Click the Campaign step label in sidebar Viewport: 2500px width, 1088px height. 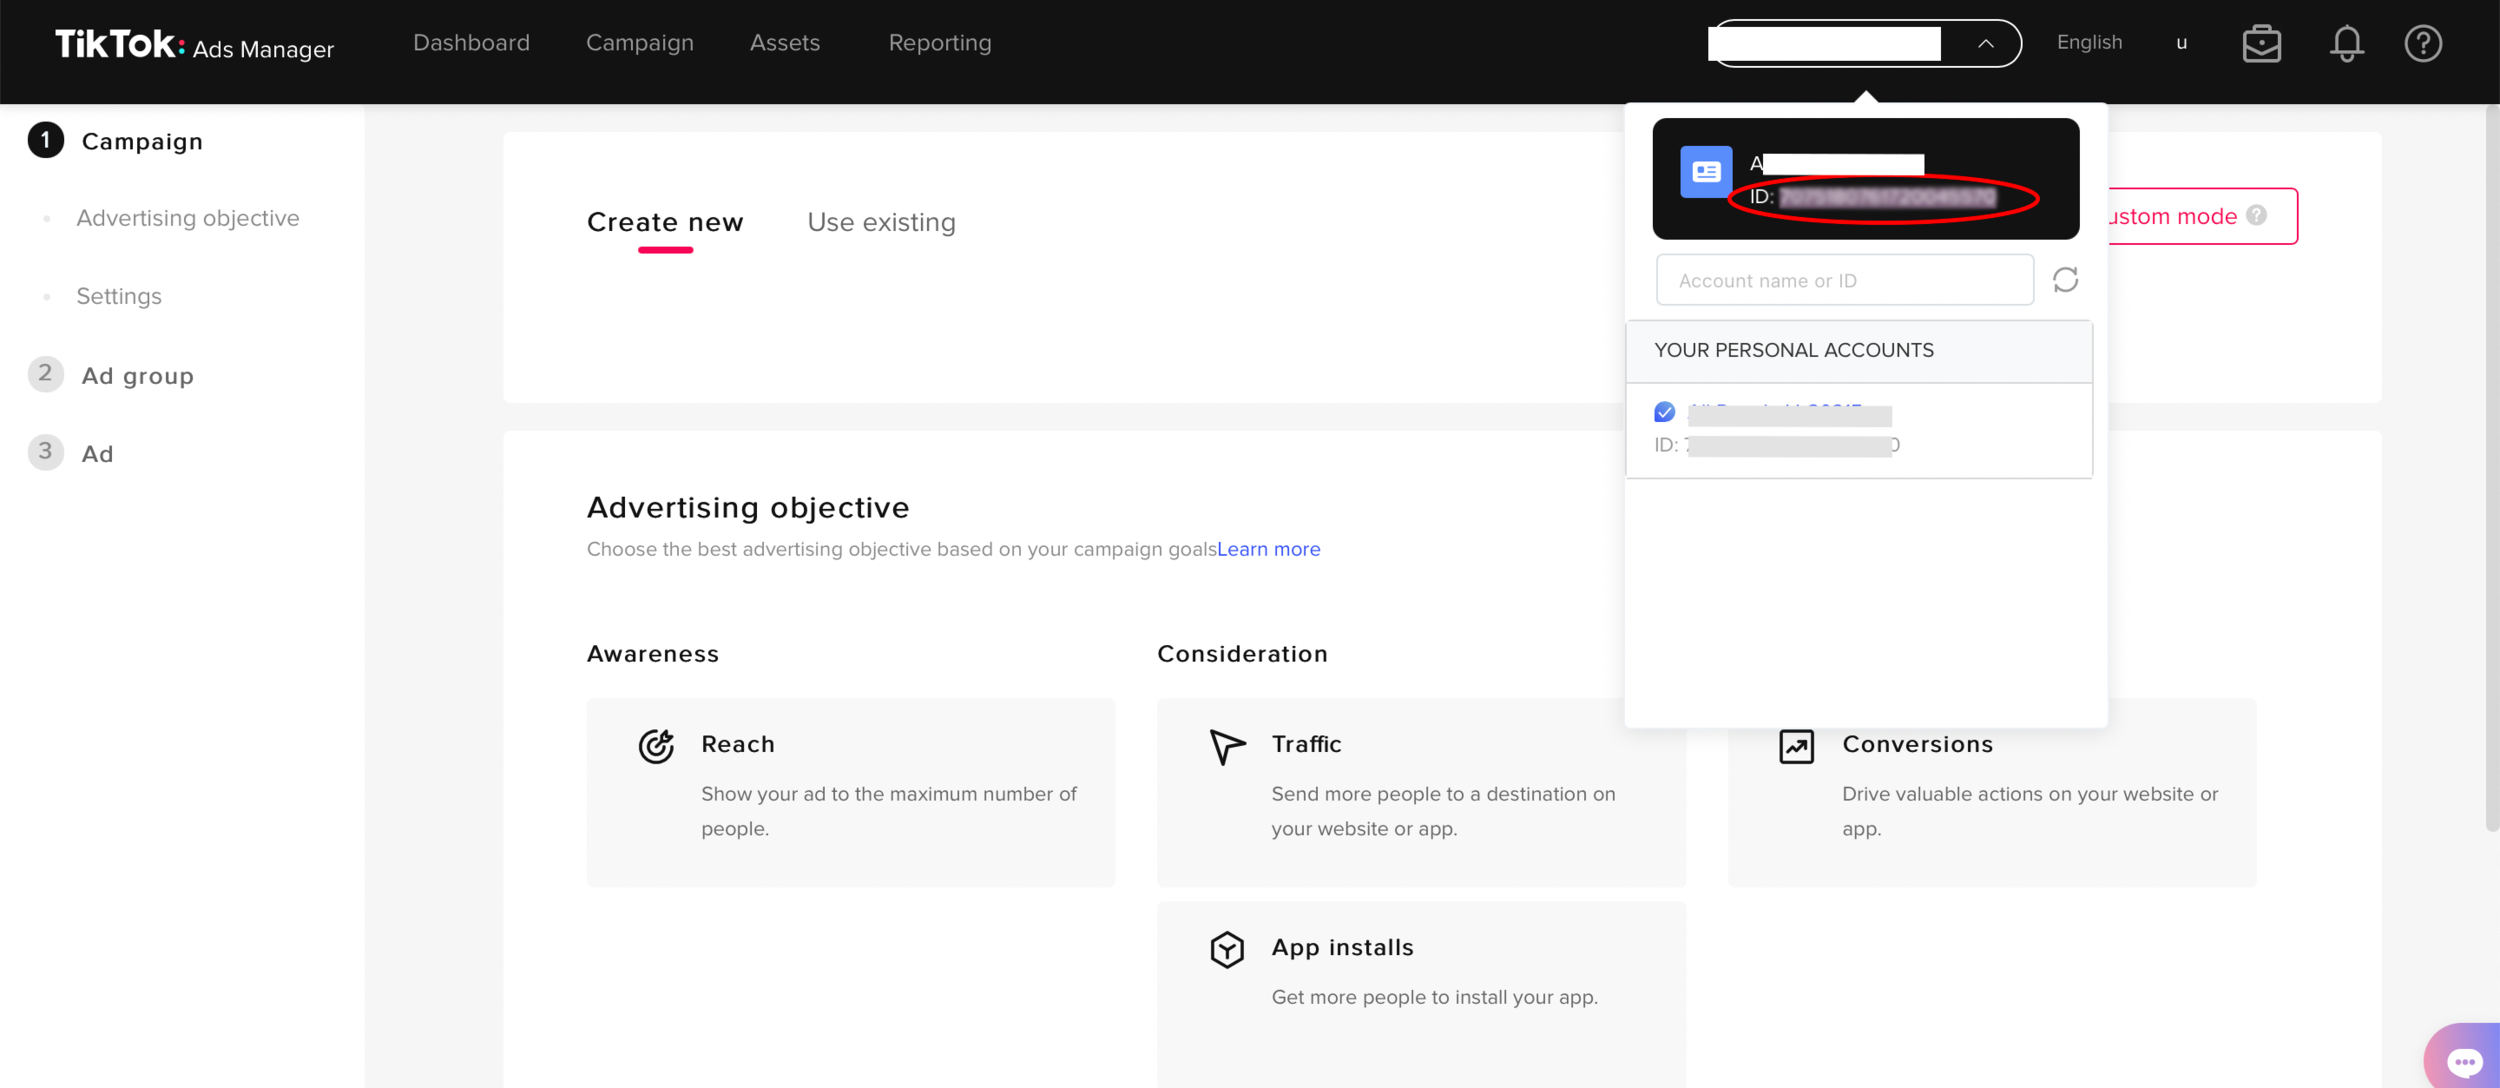point(142,142)
